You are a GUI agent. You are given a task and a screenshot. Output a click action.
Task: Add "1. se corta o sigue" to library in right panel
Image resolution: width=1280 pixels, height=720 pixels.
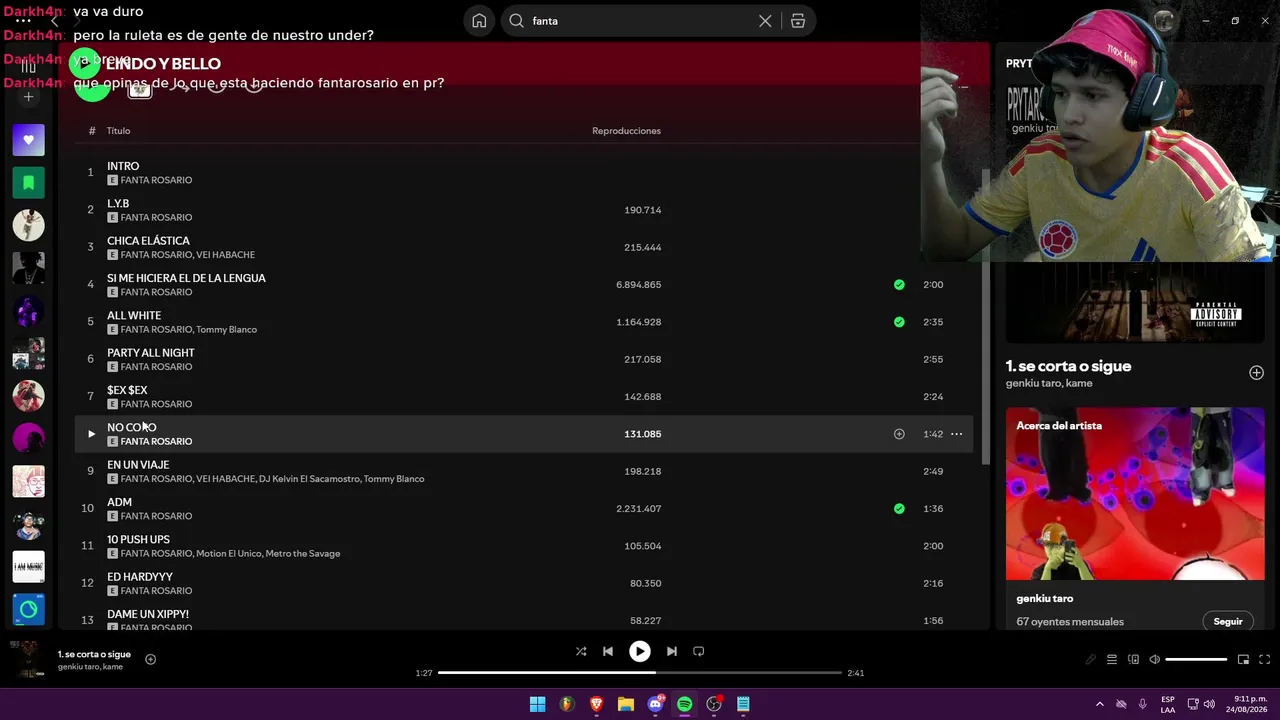click(x=1256, y=373)
